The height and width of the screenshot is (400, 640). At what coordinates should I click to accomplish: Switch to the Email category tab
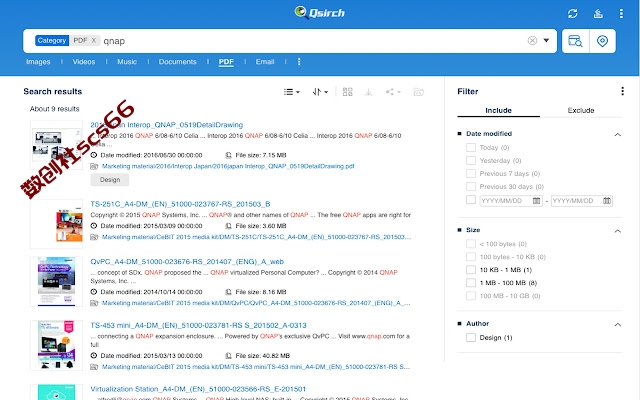[x=265, y=62]
